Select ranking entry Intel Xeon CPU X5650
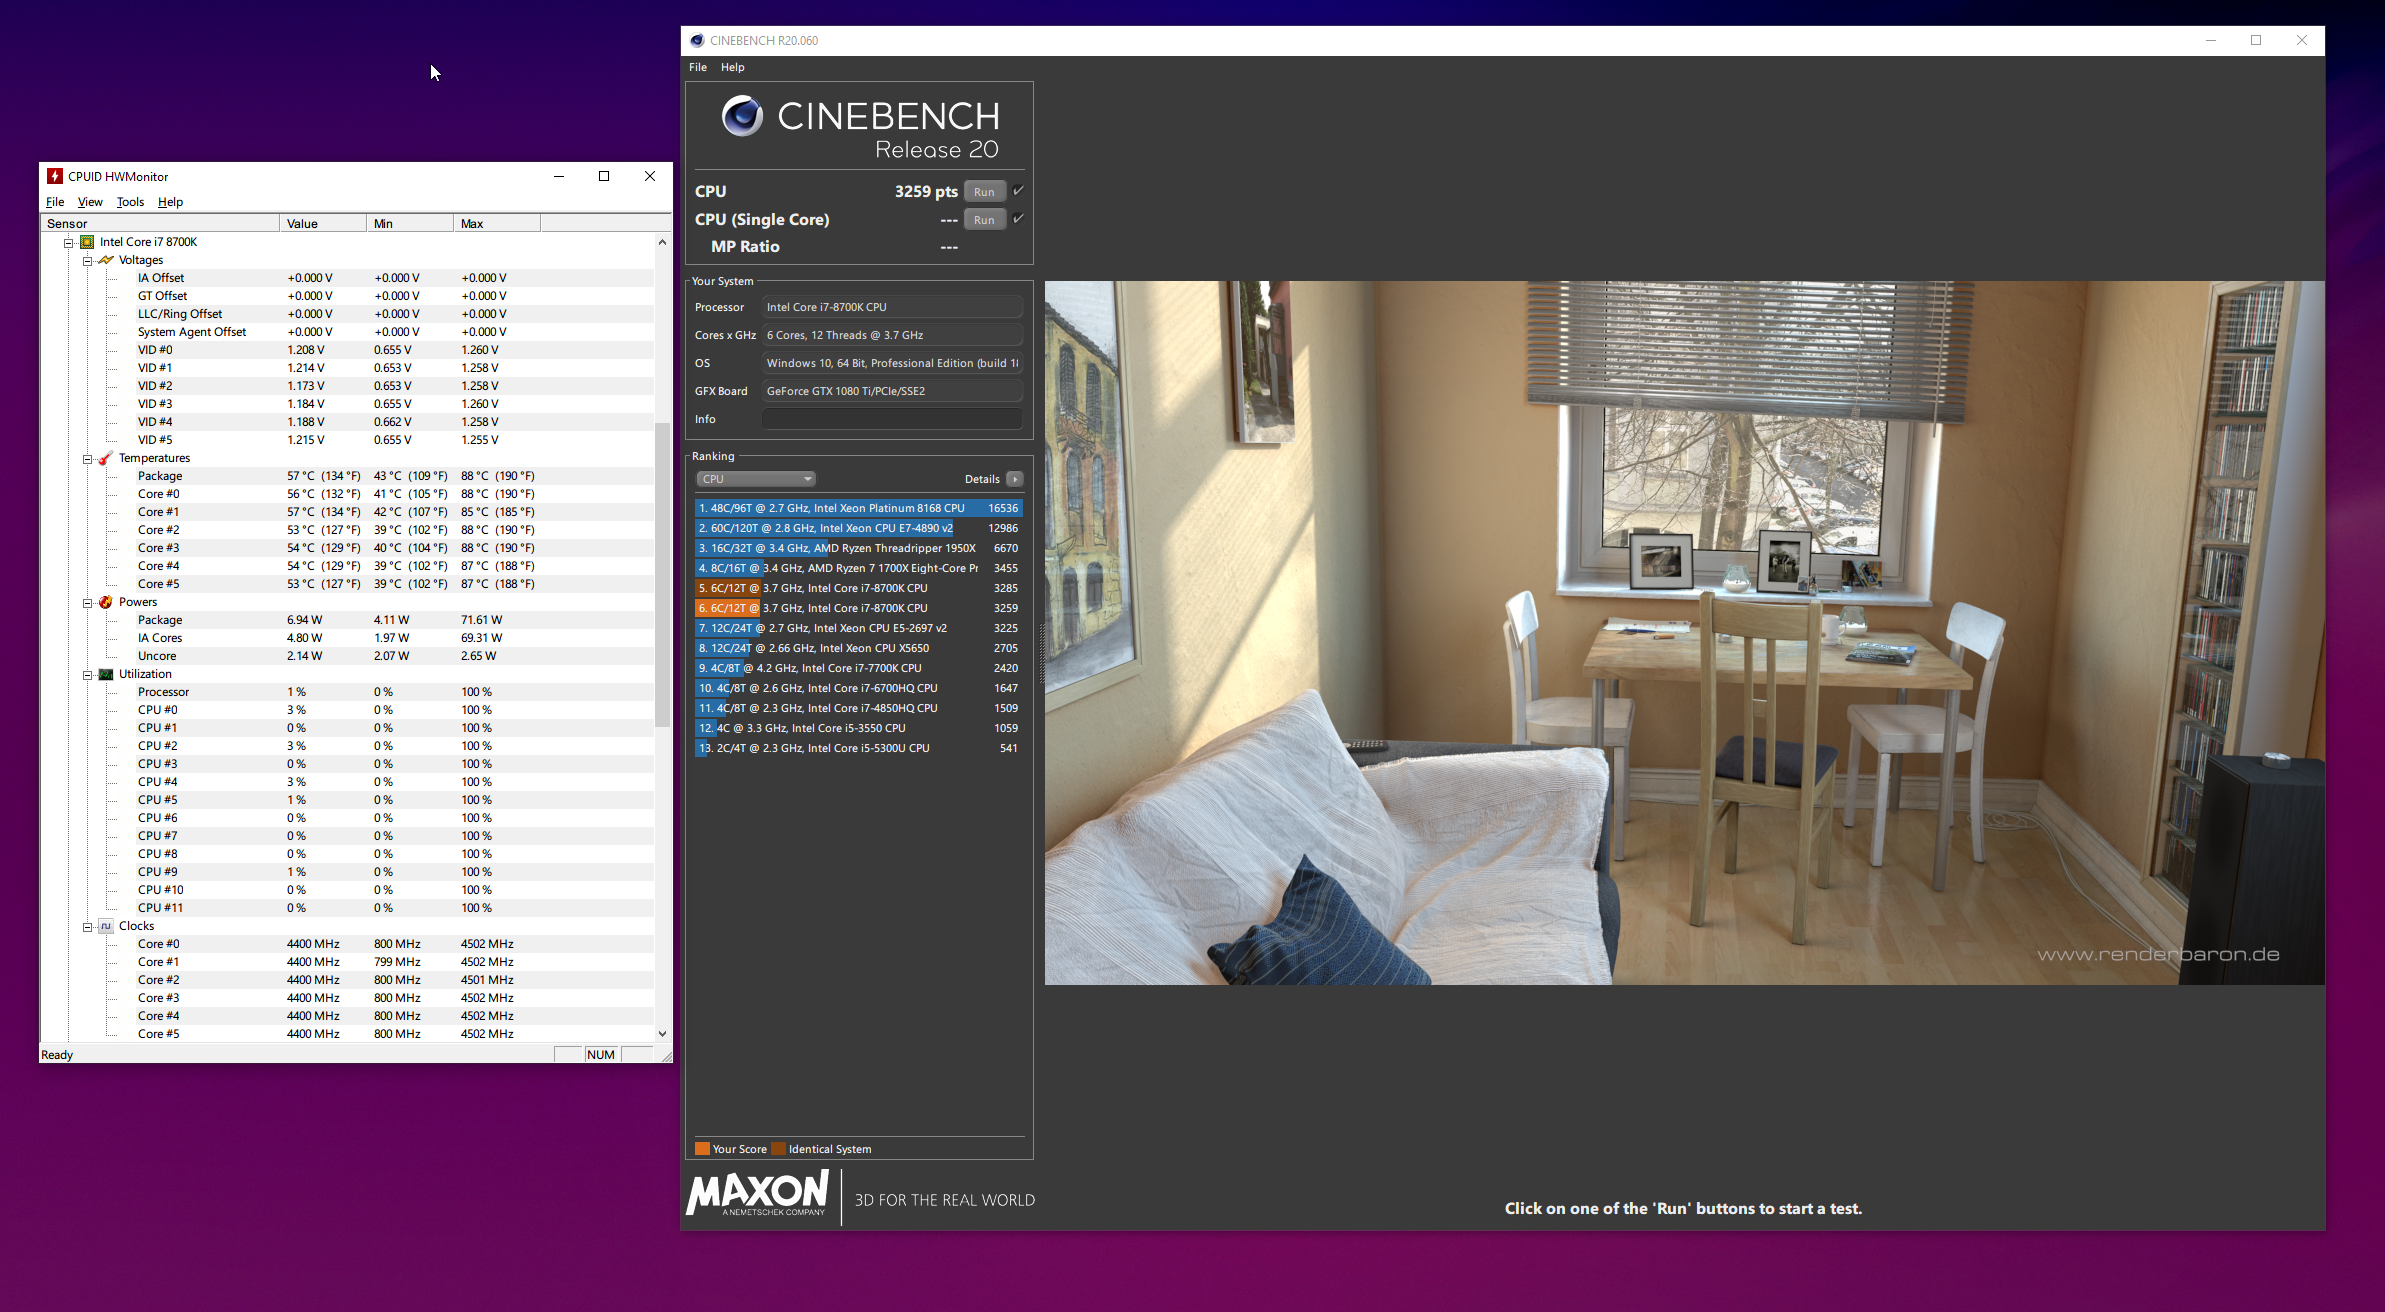 coord(858,648)
